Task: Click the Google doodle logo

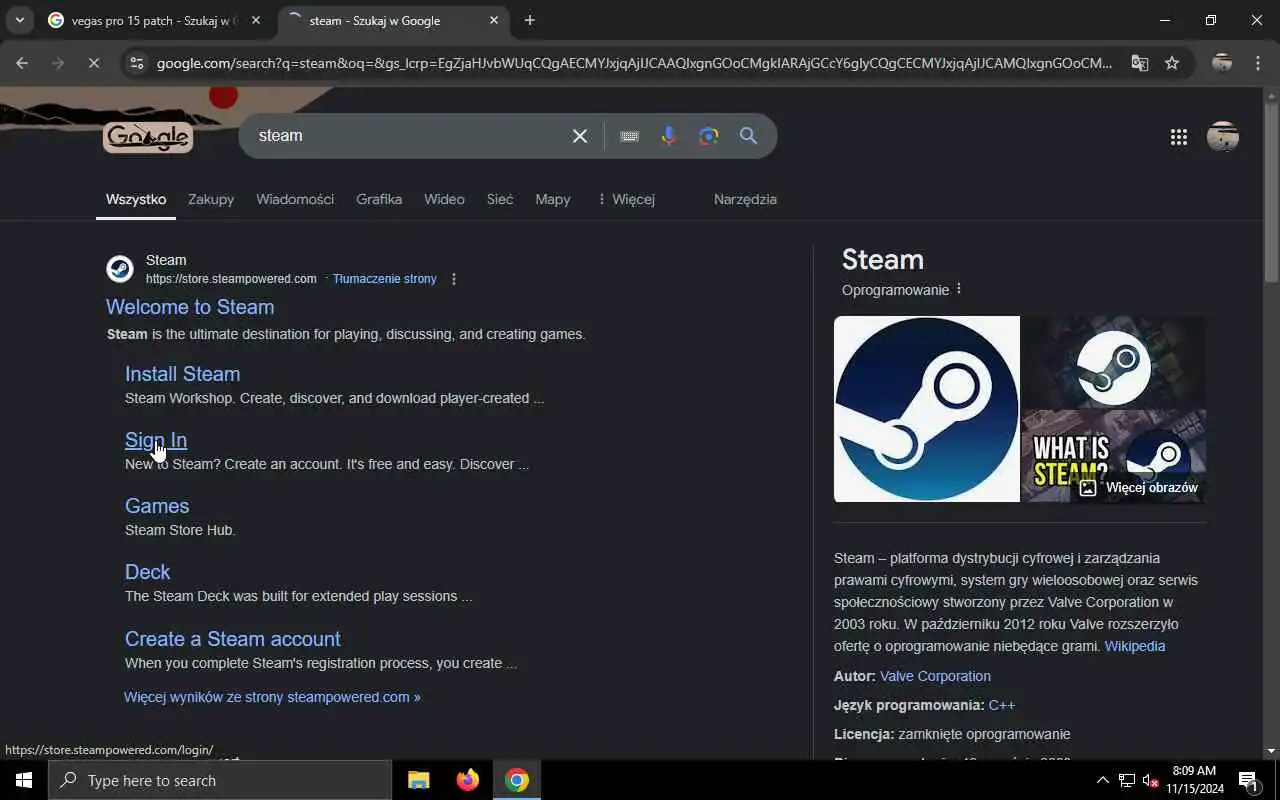Action: click(x=148, y=137)
